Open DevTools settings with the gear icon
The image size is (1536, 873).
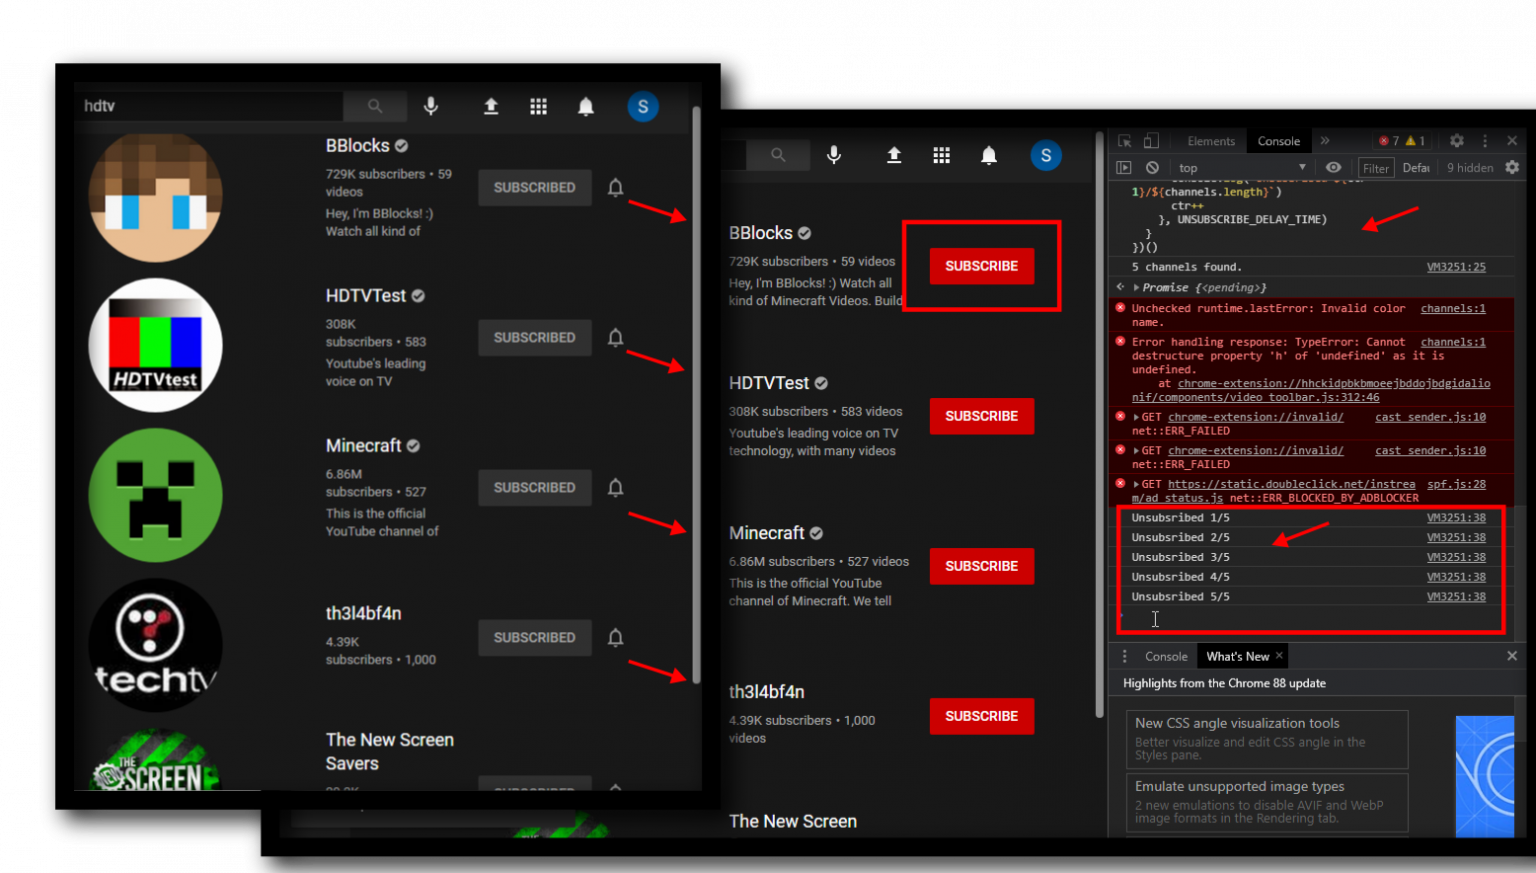(x=1456, y=140)
